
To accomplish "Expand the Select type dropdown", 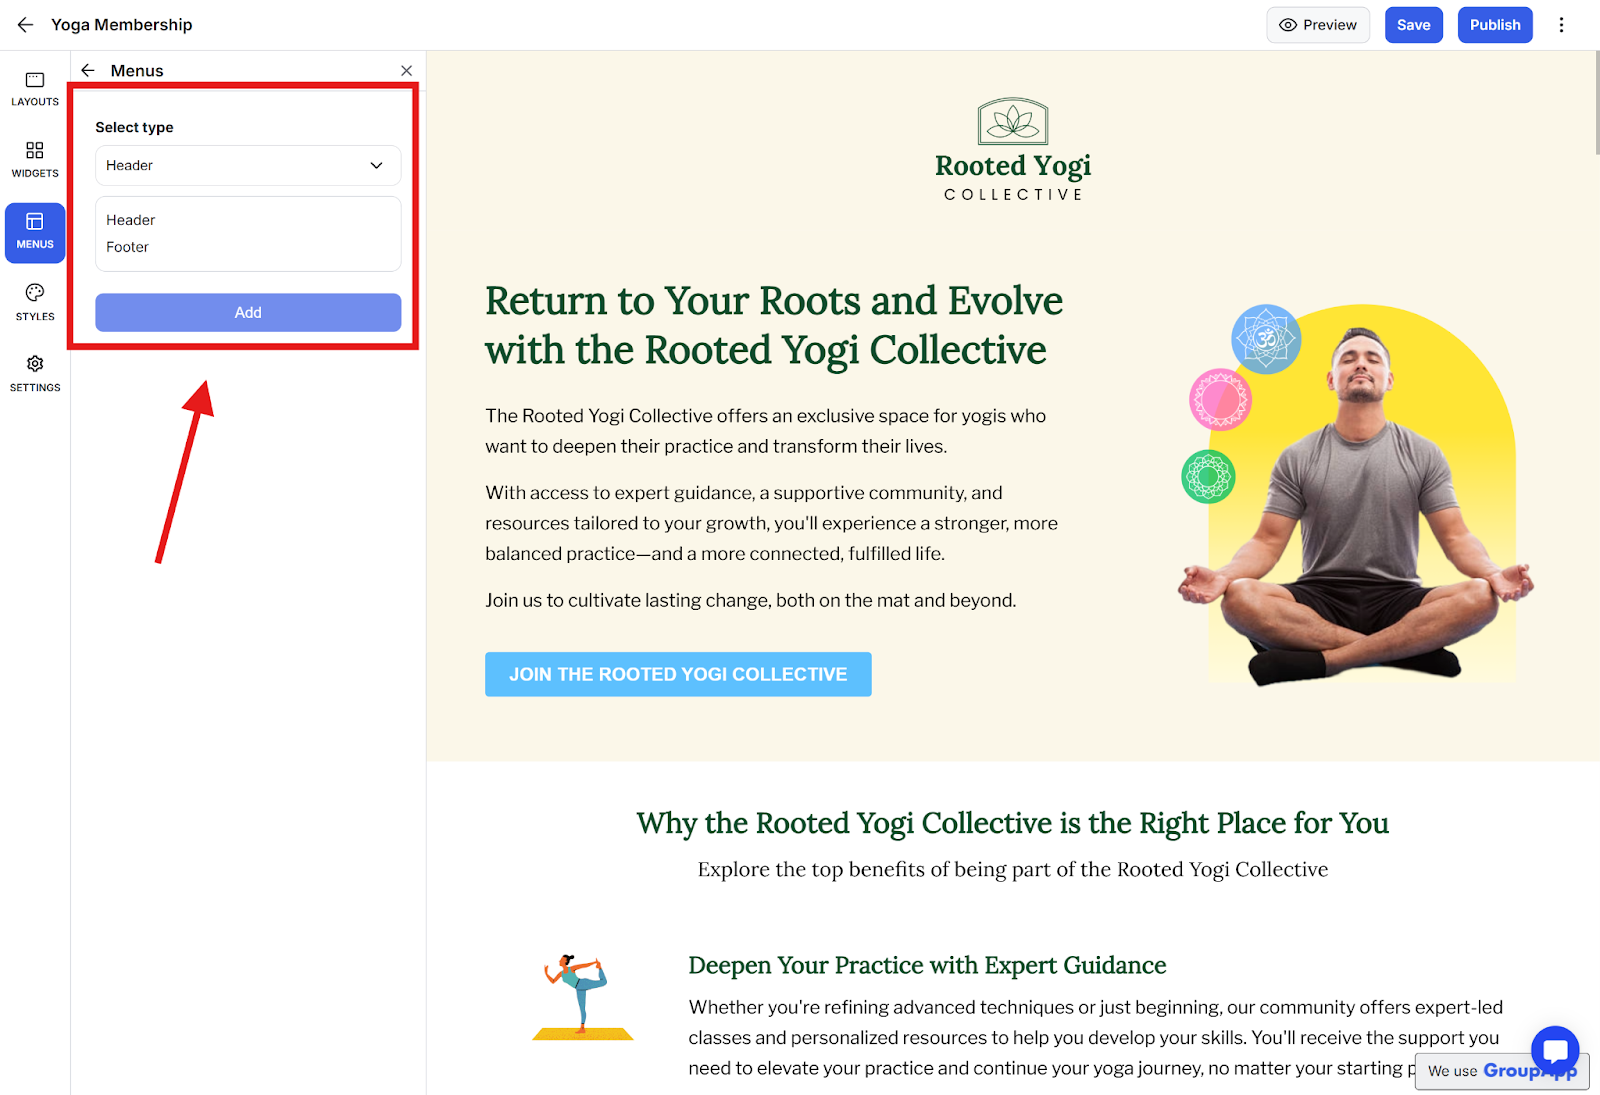I will [248, 166].
